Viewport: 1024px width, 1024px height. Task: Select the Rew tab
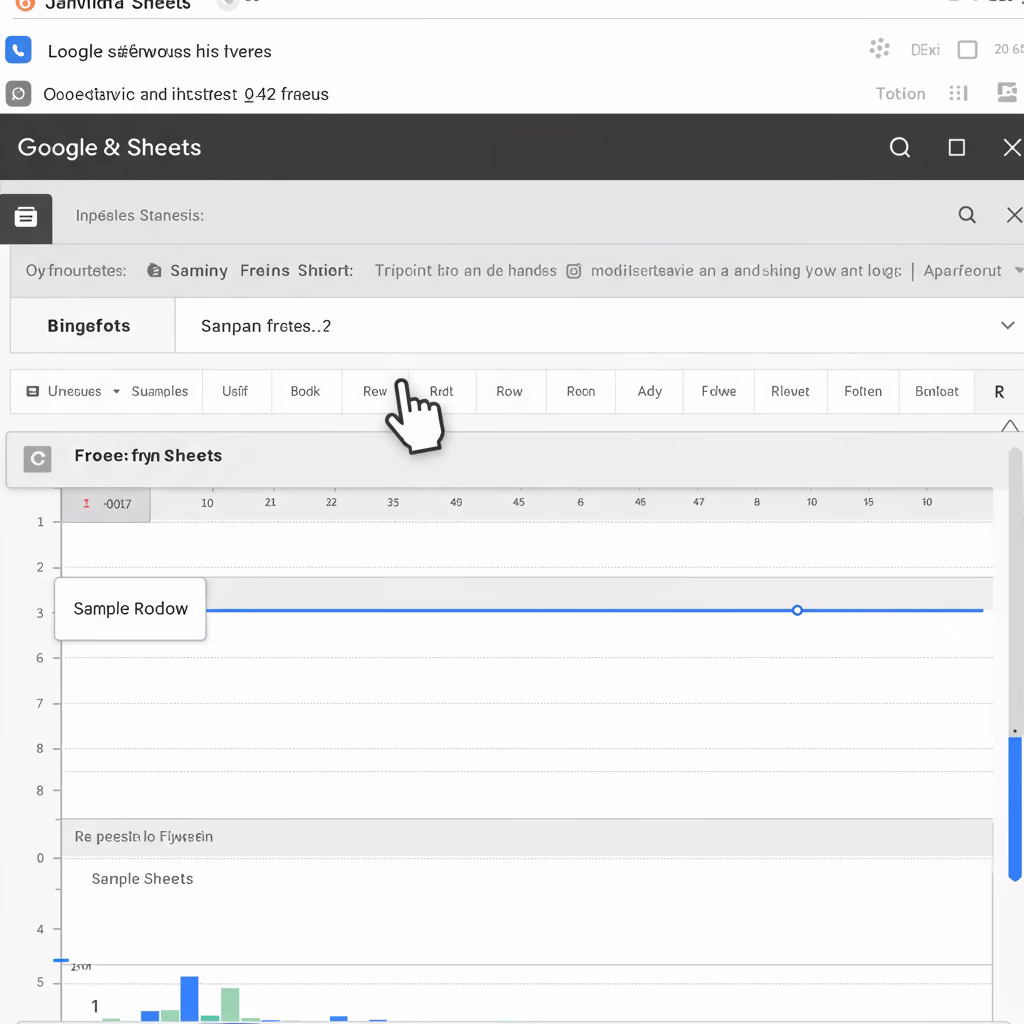click(375, 391)
